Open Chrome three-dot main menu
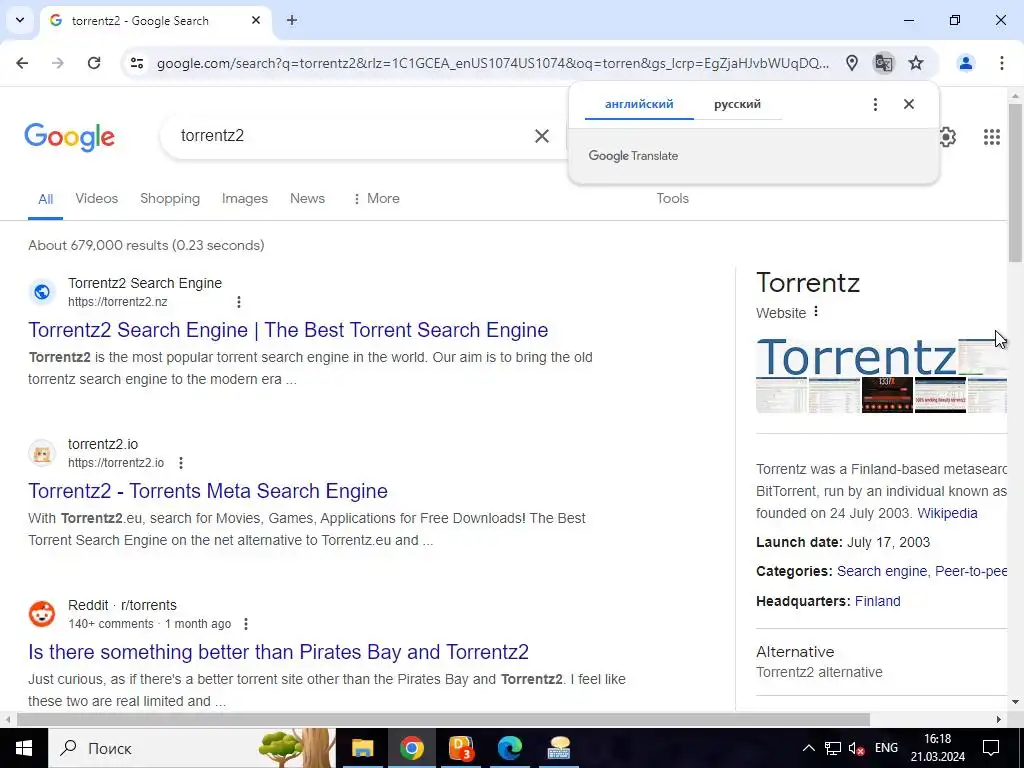The image size is (1024, 768). click(1002, 63)
